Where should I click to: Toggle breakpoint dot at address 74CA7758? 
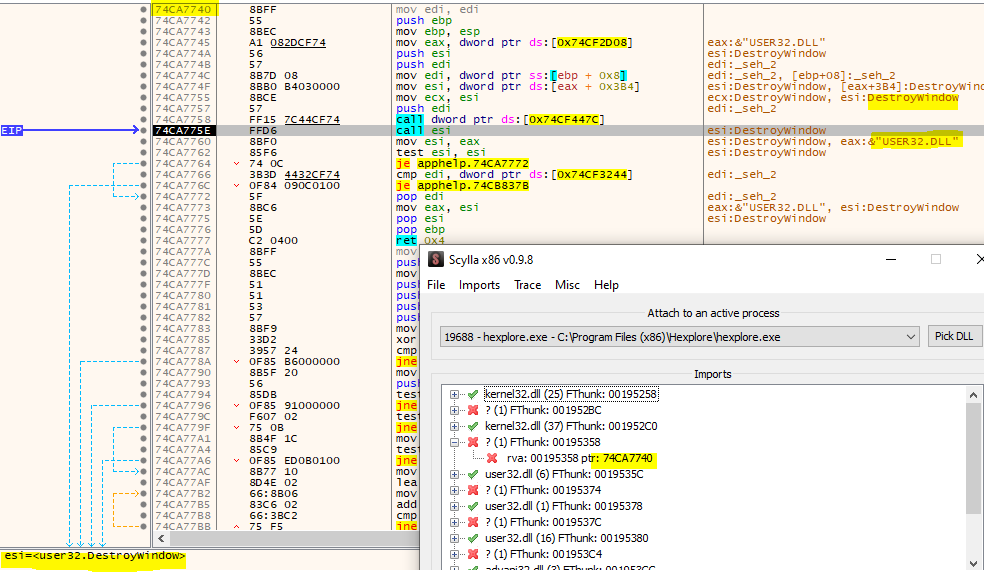144,119
